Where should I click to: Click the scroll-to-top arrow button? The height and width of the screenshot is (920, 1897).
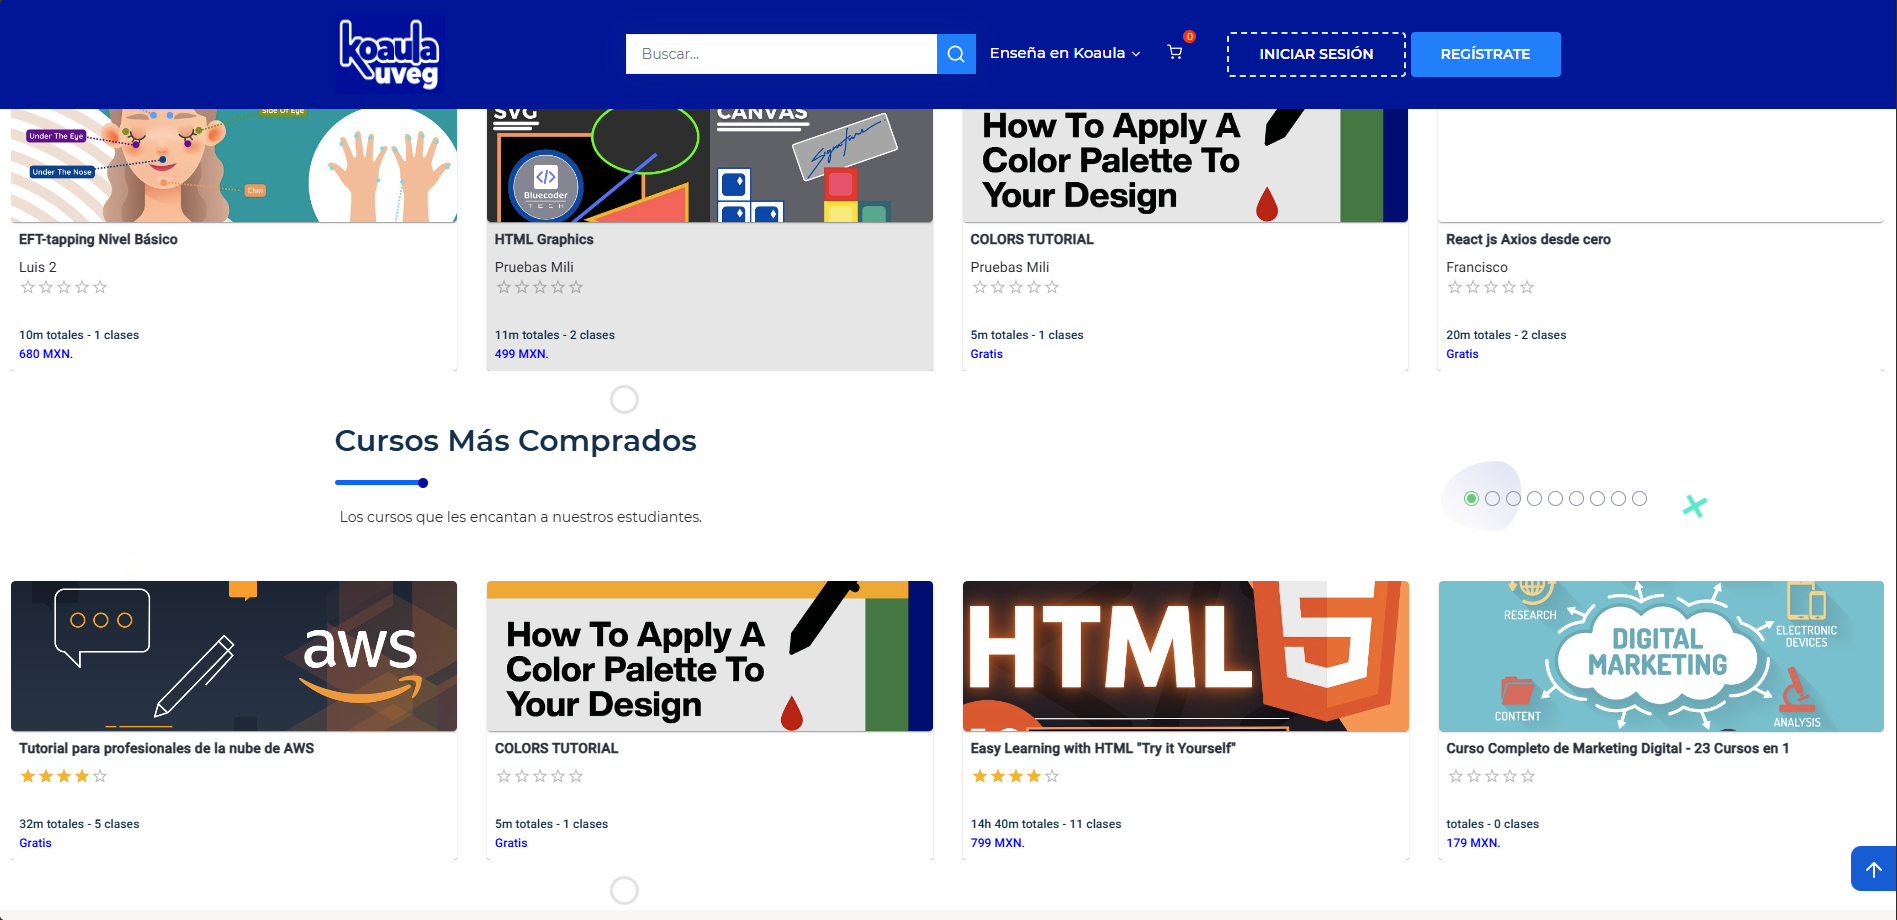point(1873,869)
